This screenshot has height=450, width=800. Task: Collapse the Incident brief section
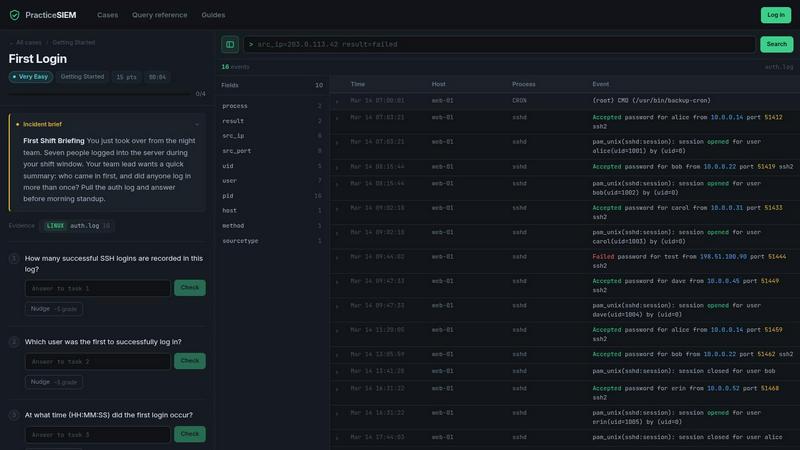pos(197,124)
